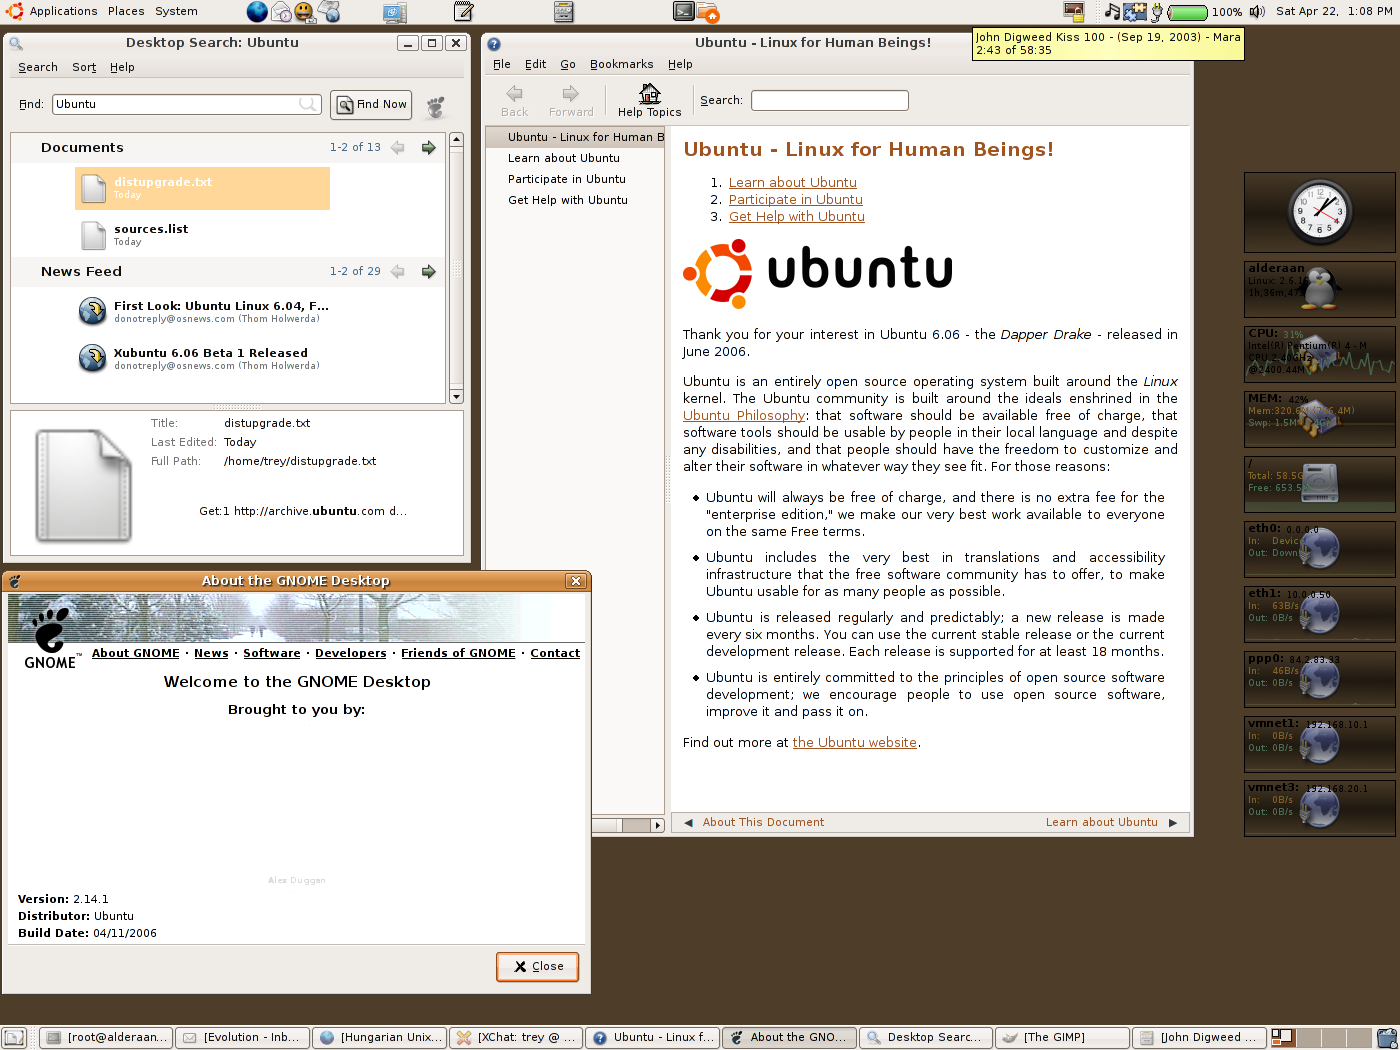This screenshot has width=1400, height=1050.
Task: Switch to XChat taskbar window
Action: point(516,1038)
